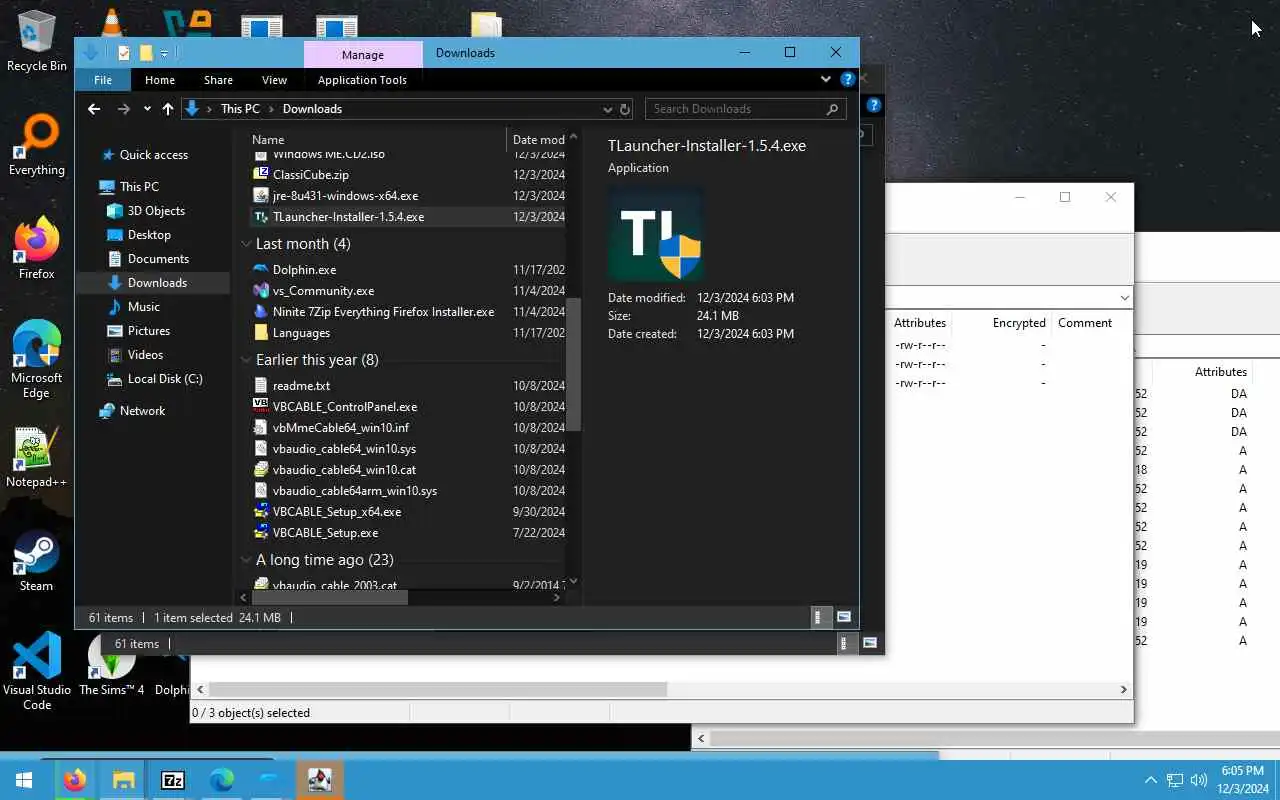
Task: Click Microsoft Edge in the taskbar
Action: tap(221, 780)
